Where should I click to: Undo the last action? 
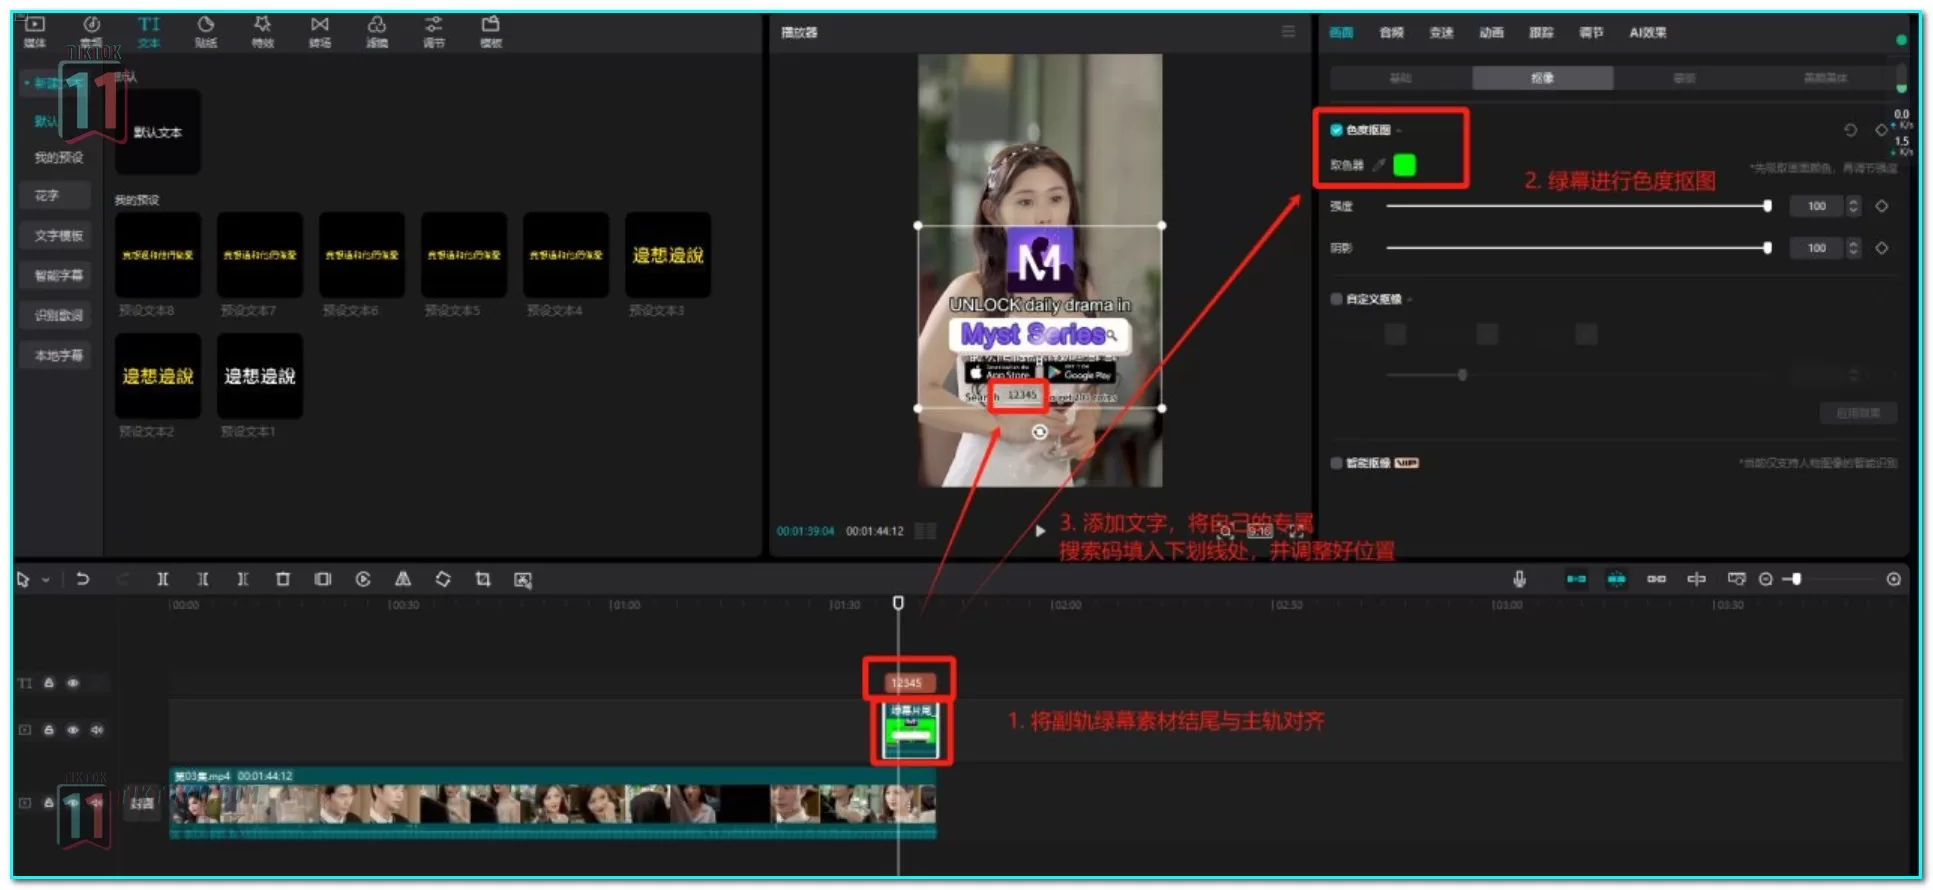click(x=83, y=579)
